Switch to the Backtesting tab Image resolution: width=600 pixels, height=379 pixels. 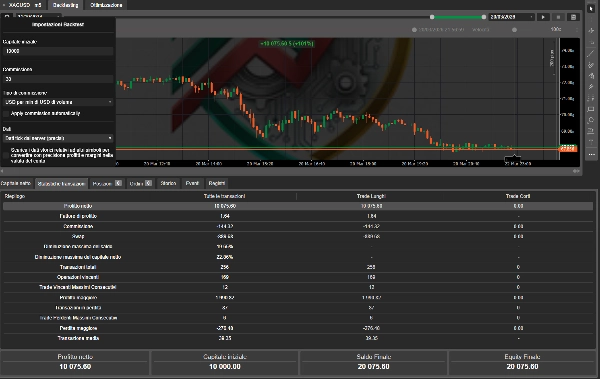tap(65, 5)
